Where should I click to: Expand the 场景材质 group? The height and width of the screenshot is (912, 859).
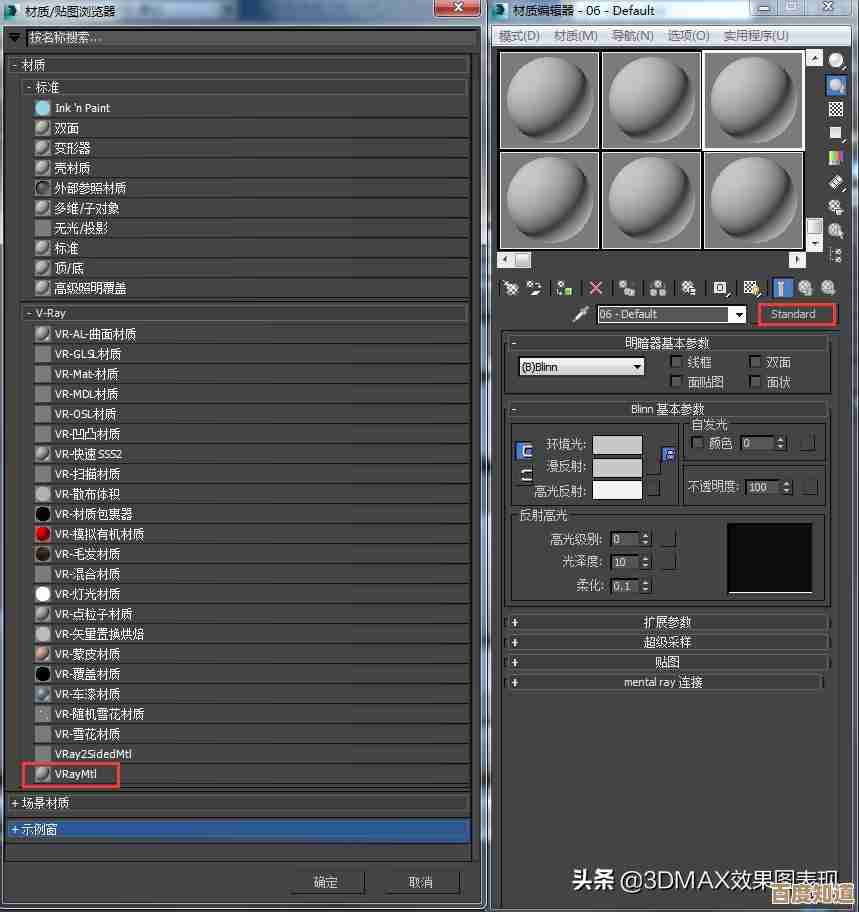coord(15,803)
